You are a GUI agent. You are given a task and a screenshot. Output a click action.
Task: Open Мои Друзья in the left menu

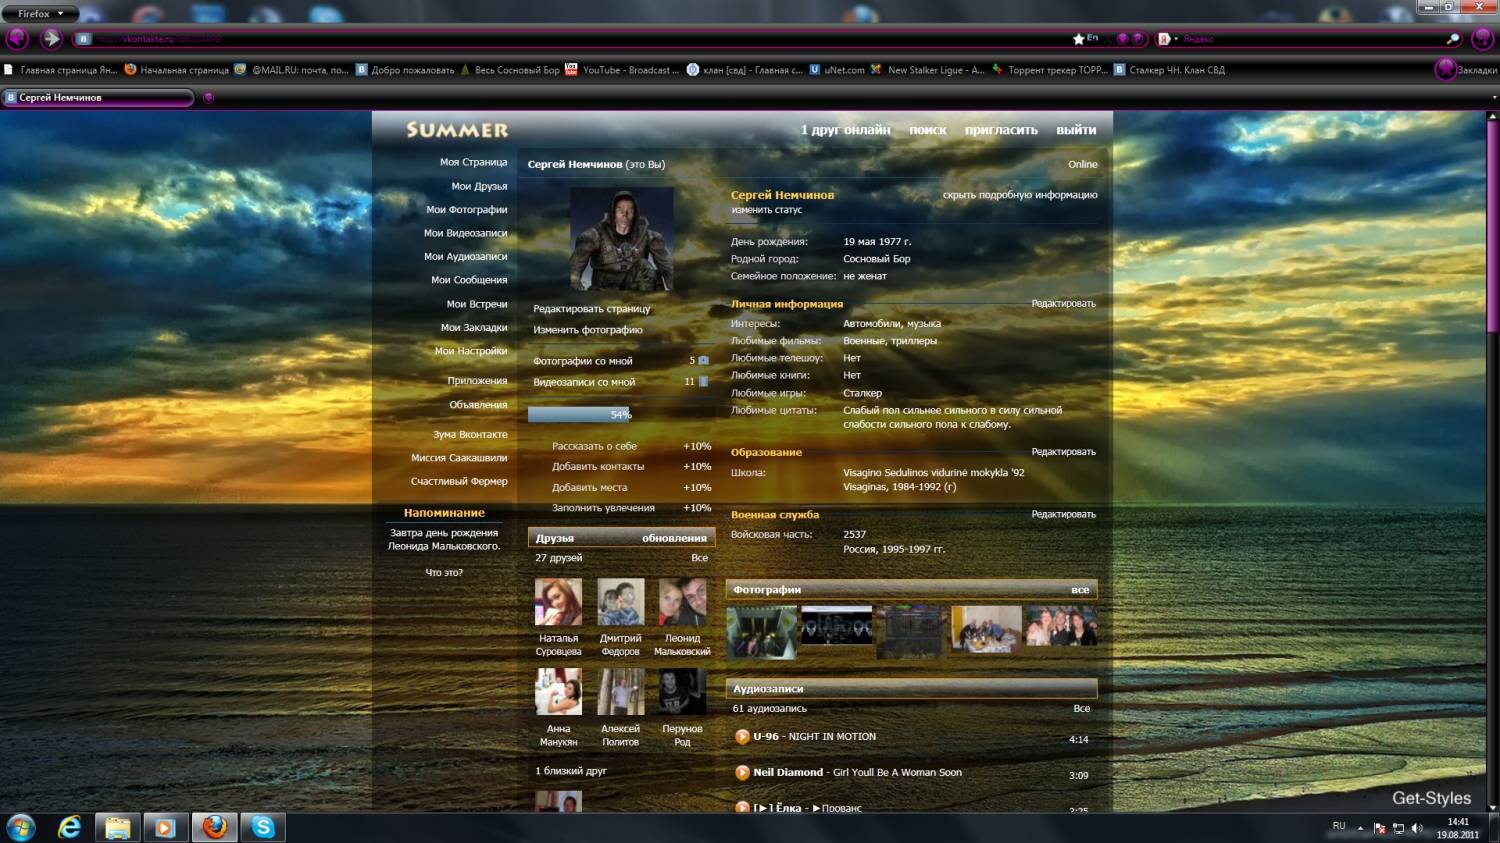478,186
